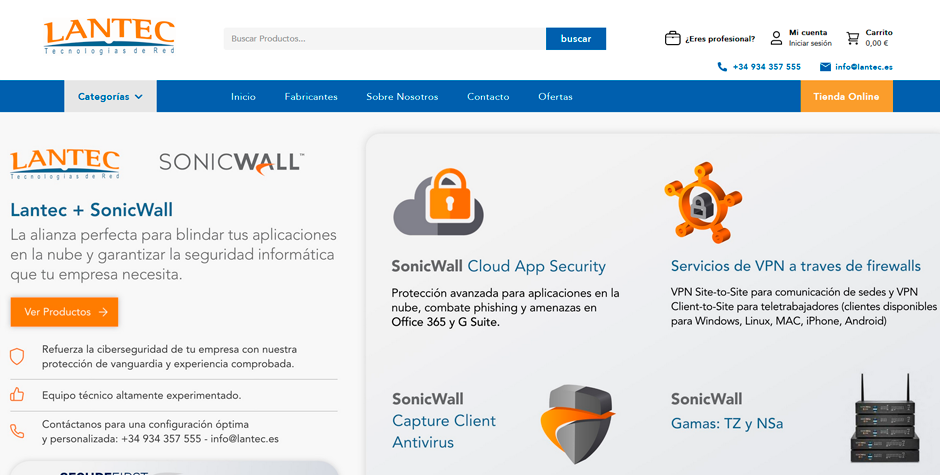
Task: Open Servicios de VPN a traves de firewalls
Action: [x=796, y=266]
